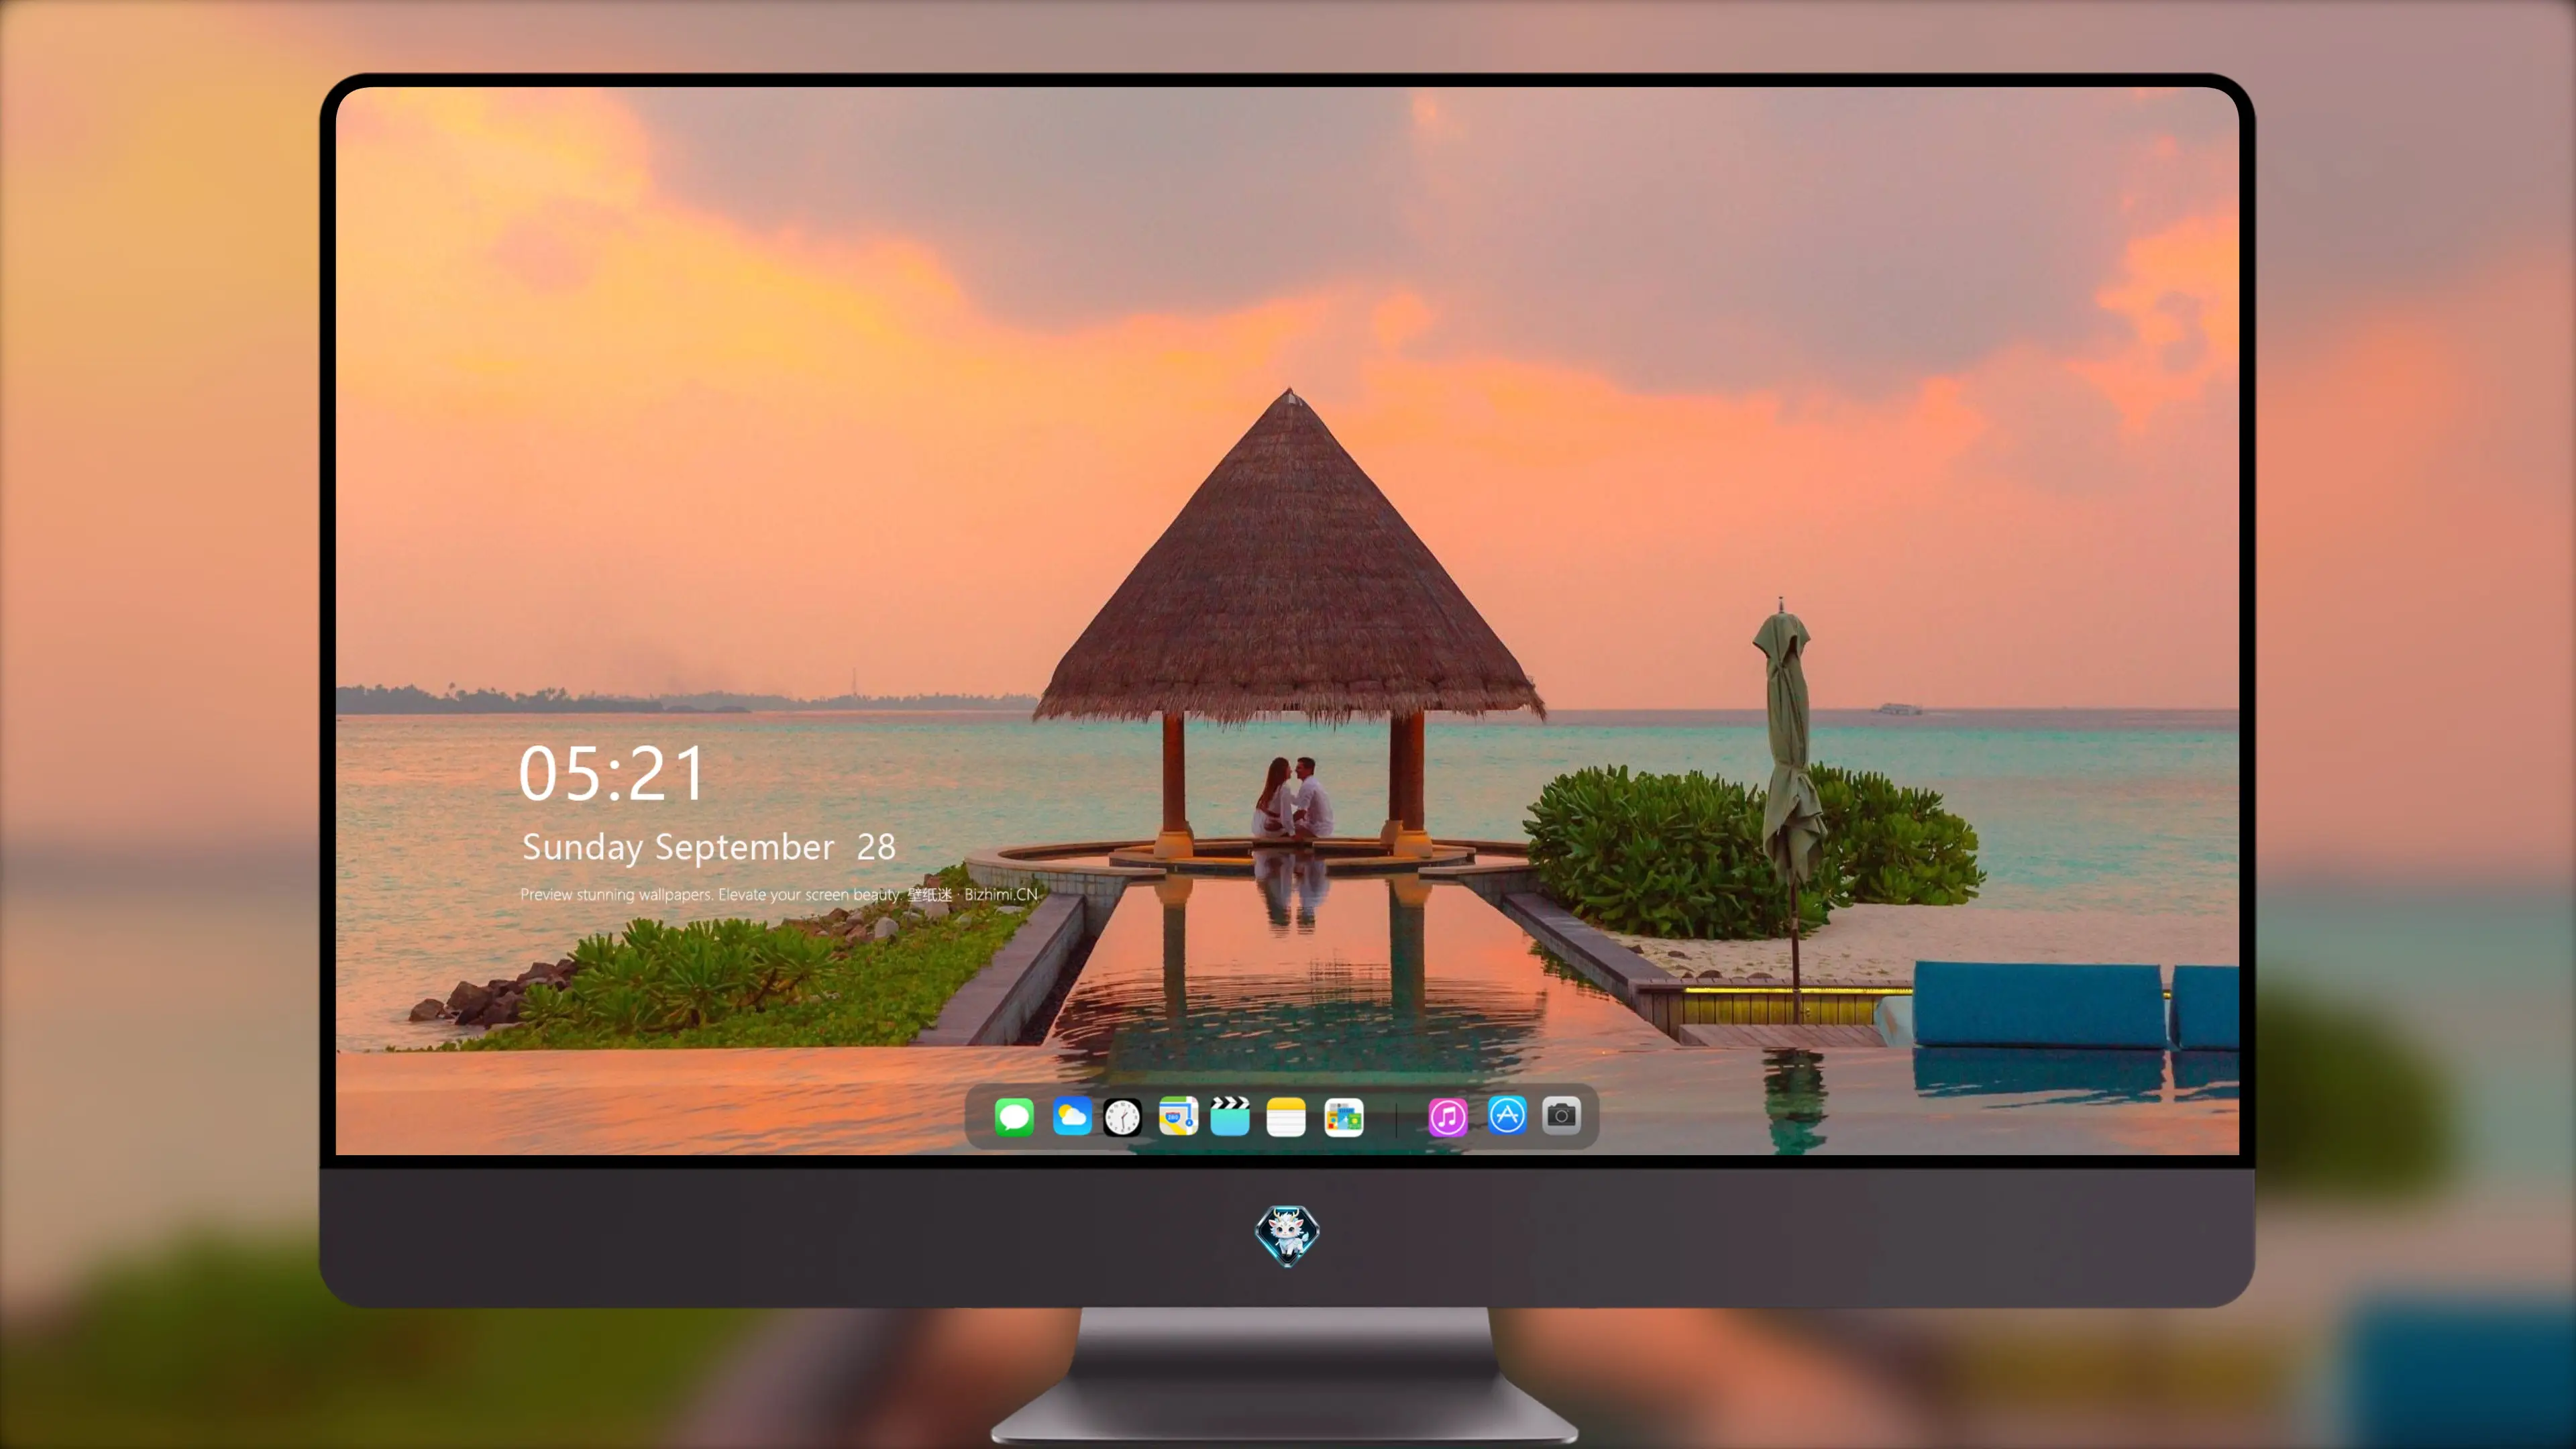Launch the Maps app from the dock

1178,1116
